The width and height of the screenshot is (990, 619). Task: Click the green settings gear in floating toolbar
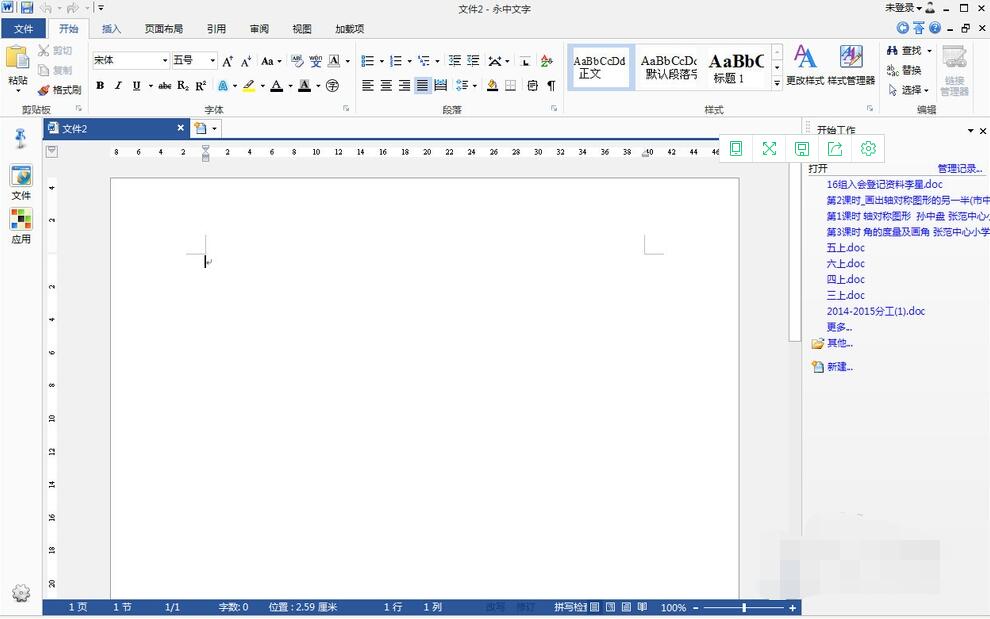click(868, 148)
